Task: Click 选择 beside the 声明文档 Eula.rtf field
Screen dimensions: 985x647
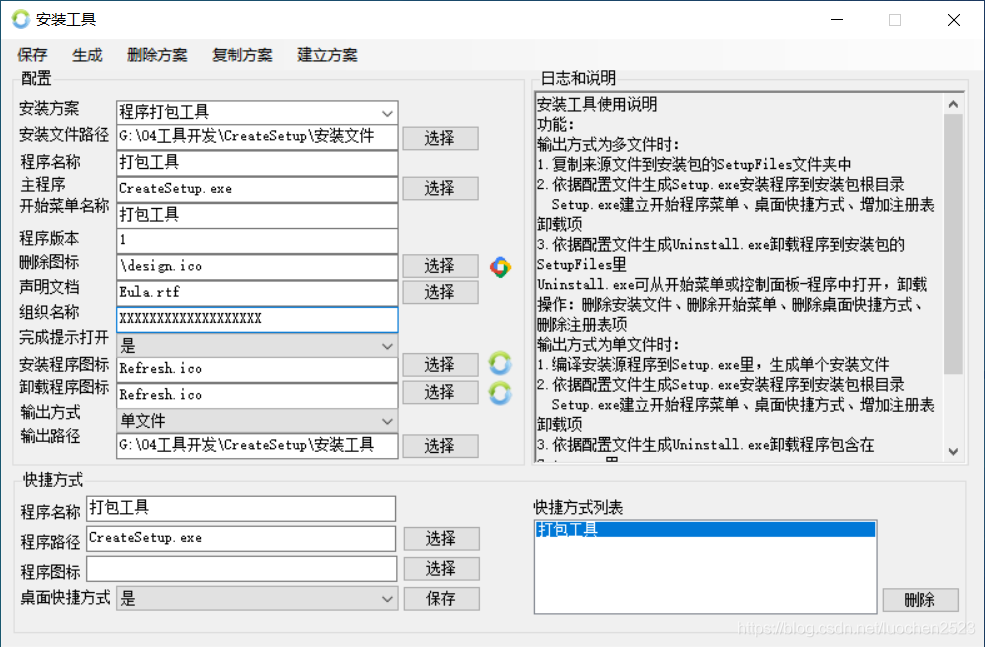Action: tap(441, 292)
